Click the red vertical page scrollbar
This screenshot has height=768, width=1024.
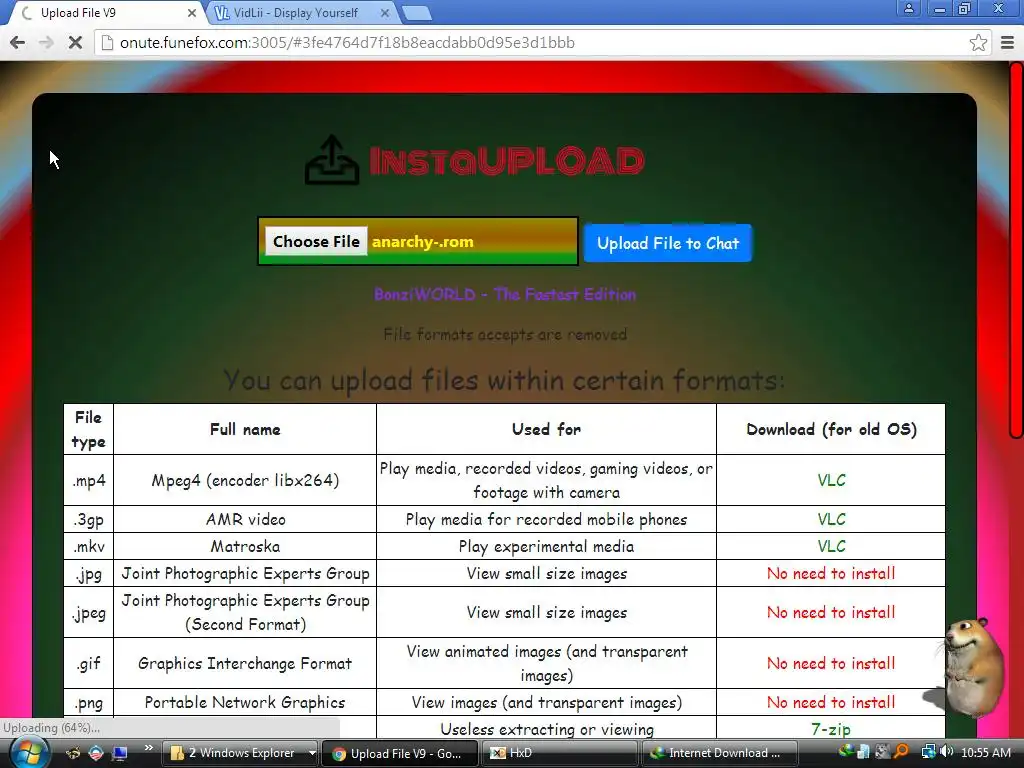coord(1016,250)
